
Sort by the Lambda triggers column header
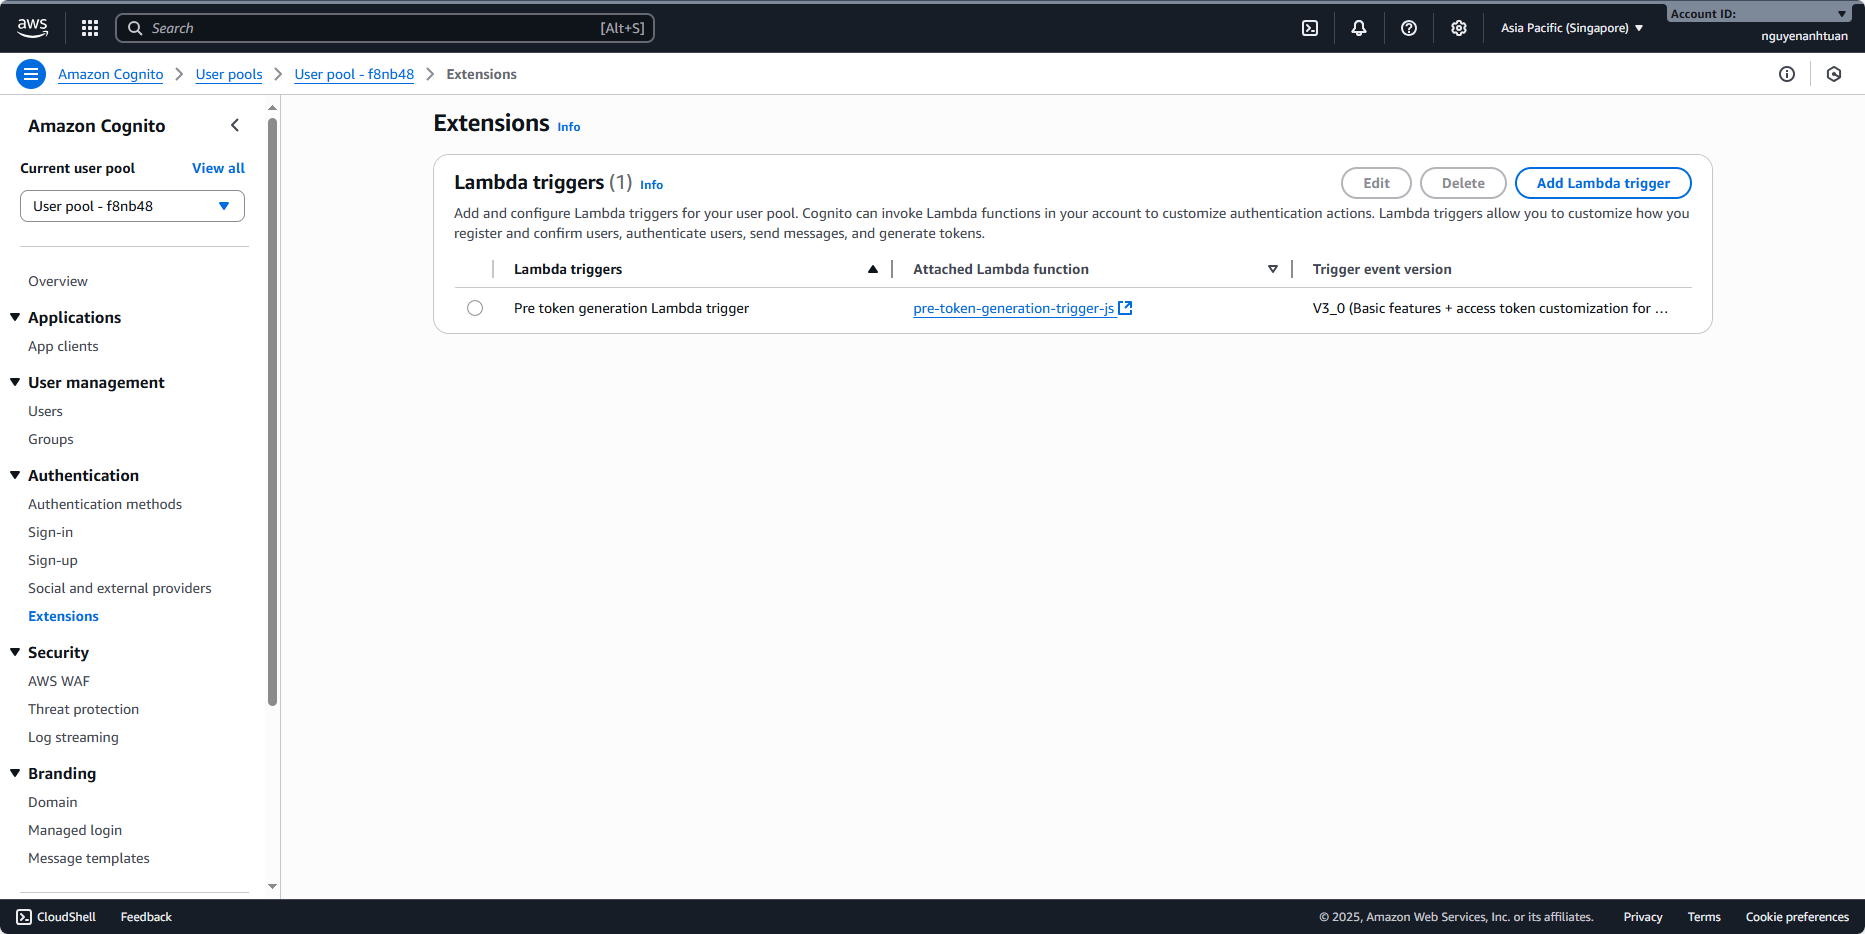(568, 269)
